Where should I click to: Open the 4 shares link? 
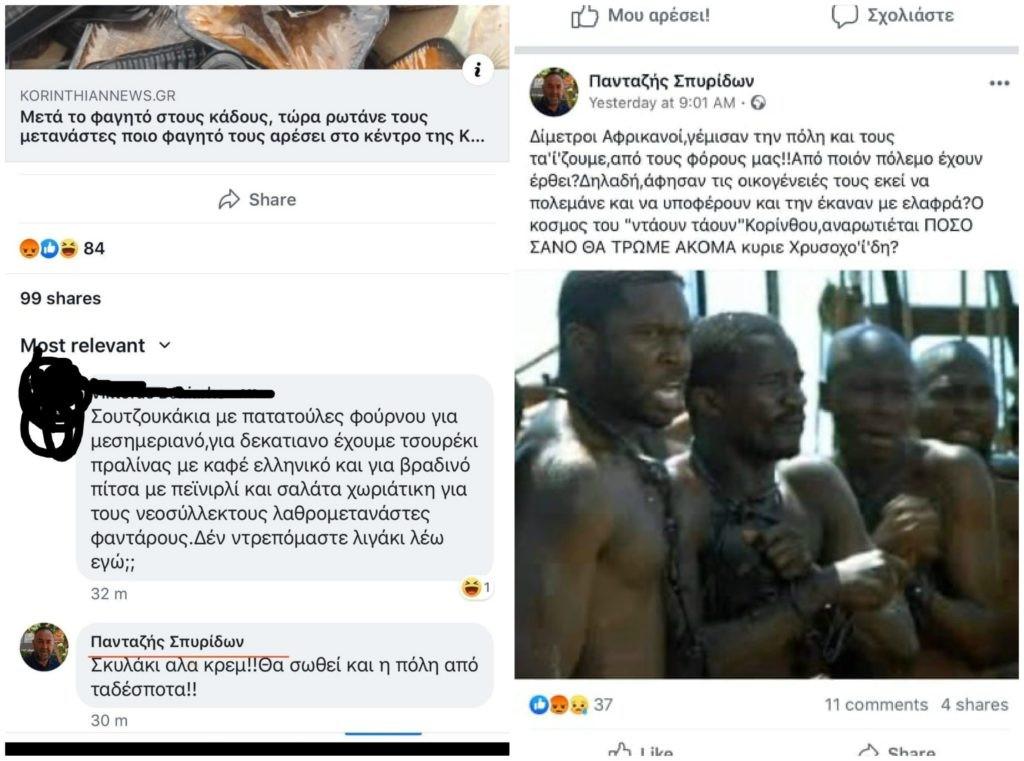tap(974, 705)
